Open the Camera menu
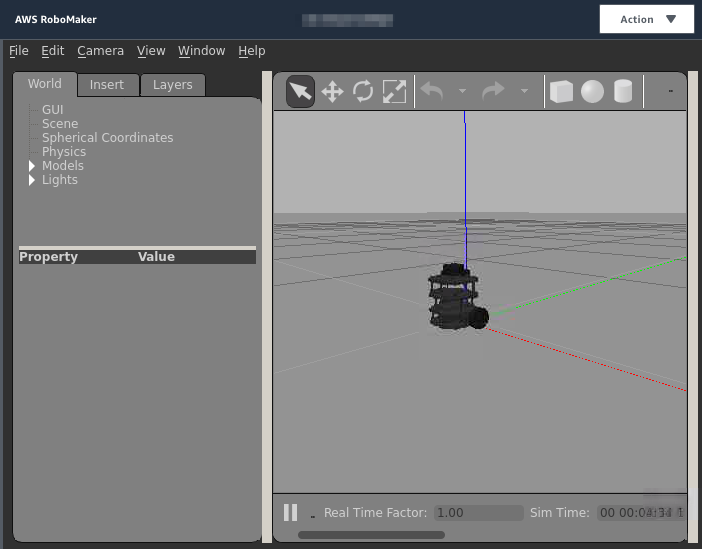Viewport: 702px width, 549px height. [x=101, y=51]
